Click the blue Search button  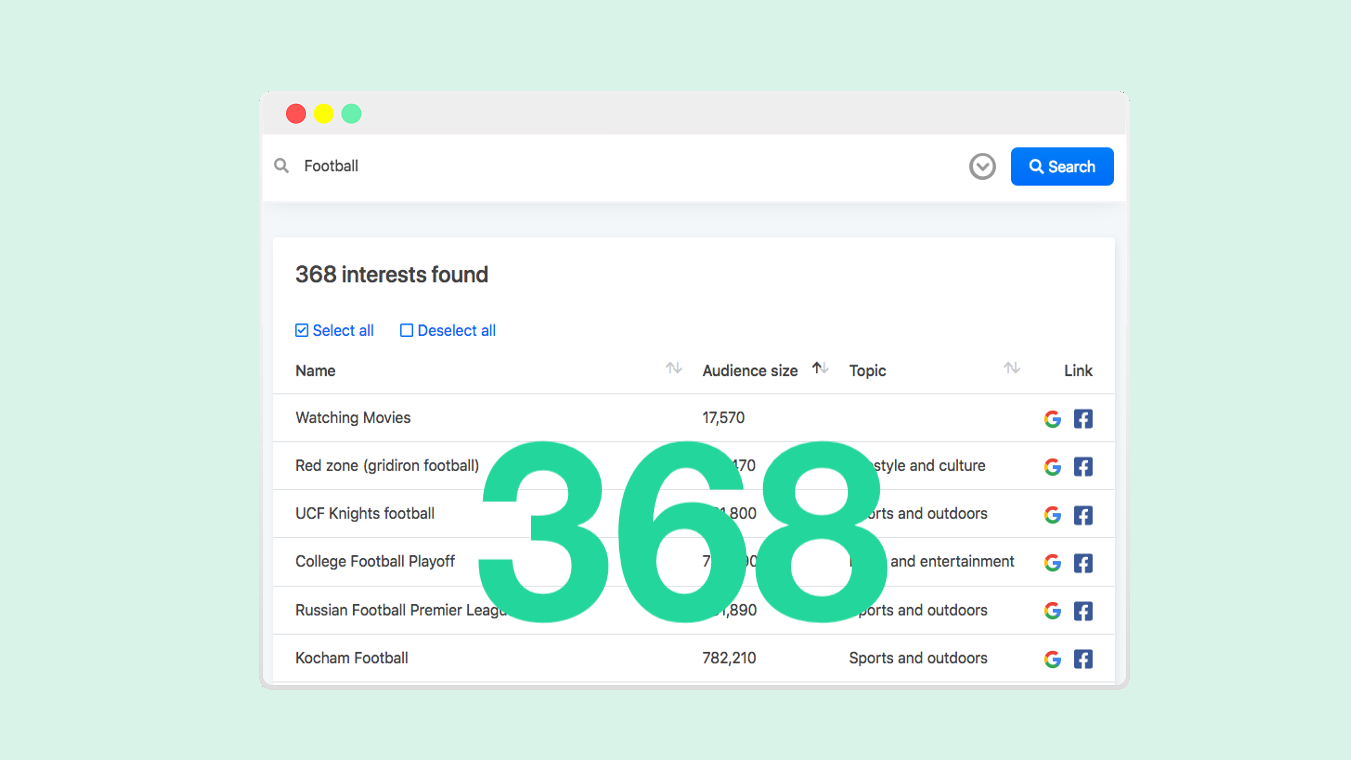click(1062, 167)
